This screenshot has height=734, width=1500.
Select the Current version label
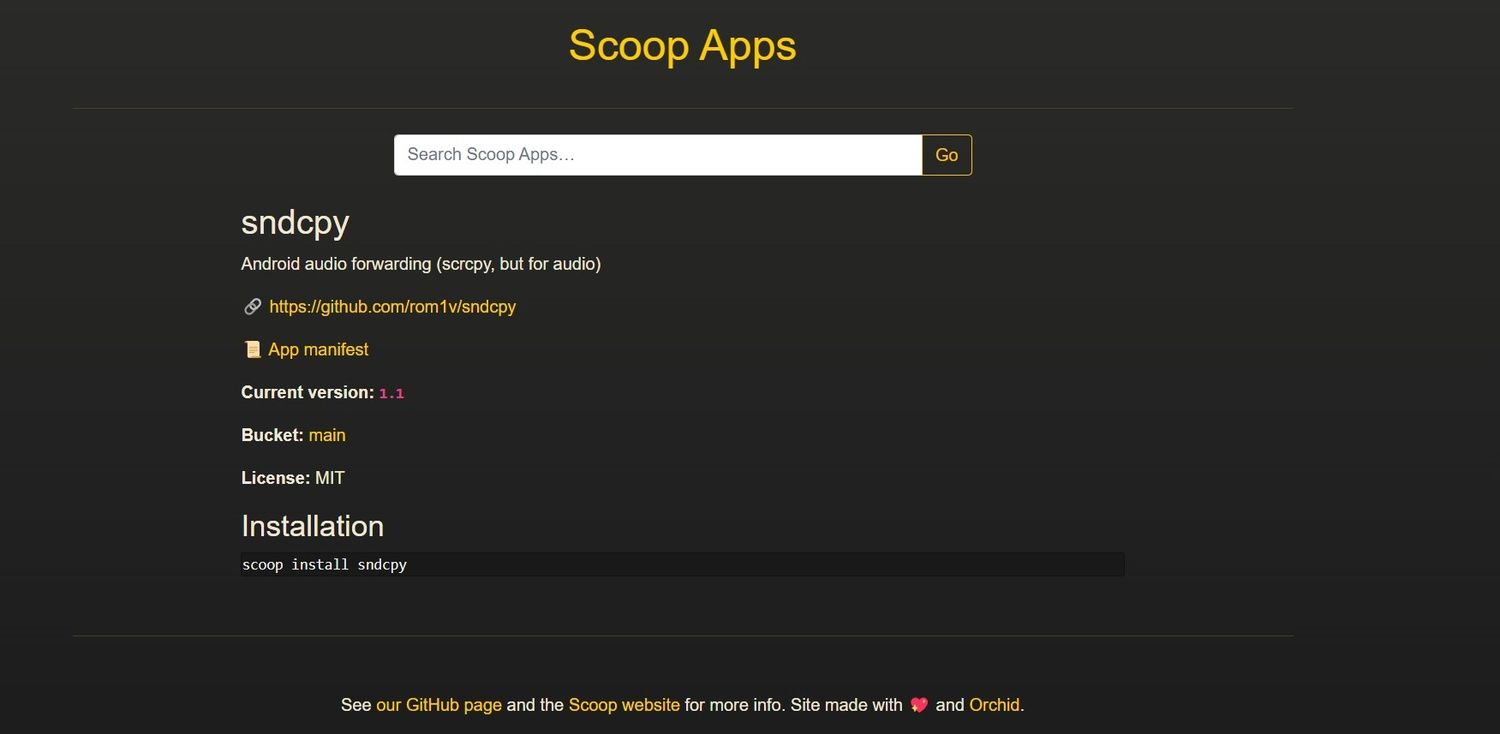307,393
